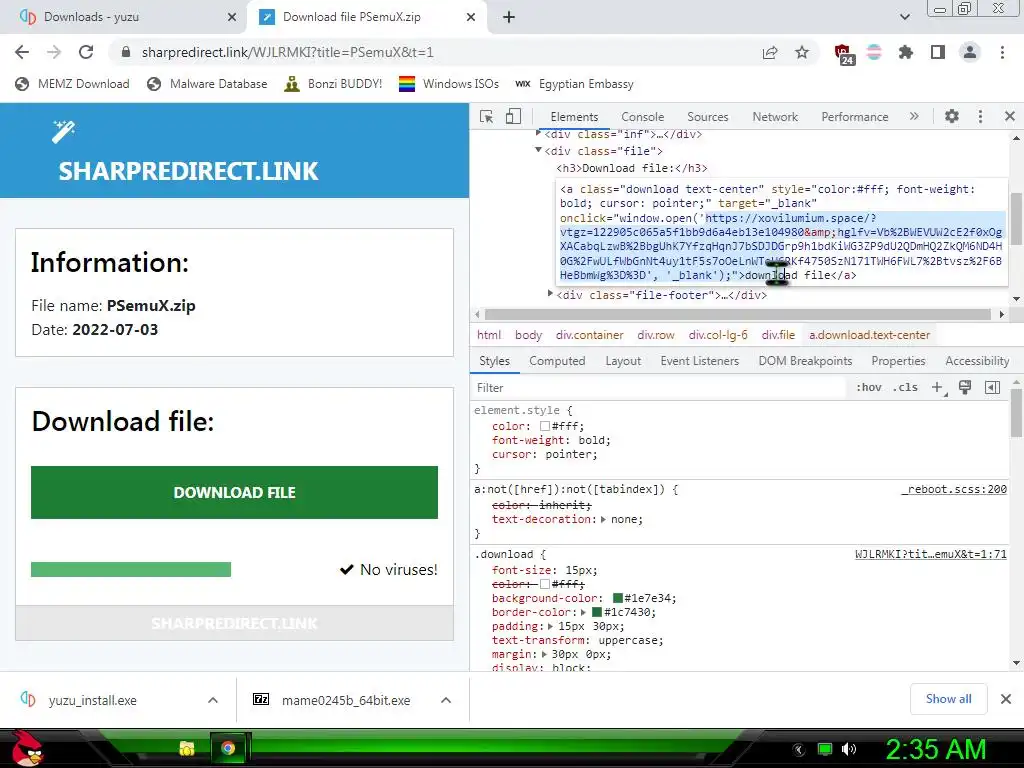Reload the current page
This screenshot has width=1024, height=768.
click(86, 52)
